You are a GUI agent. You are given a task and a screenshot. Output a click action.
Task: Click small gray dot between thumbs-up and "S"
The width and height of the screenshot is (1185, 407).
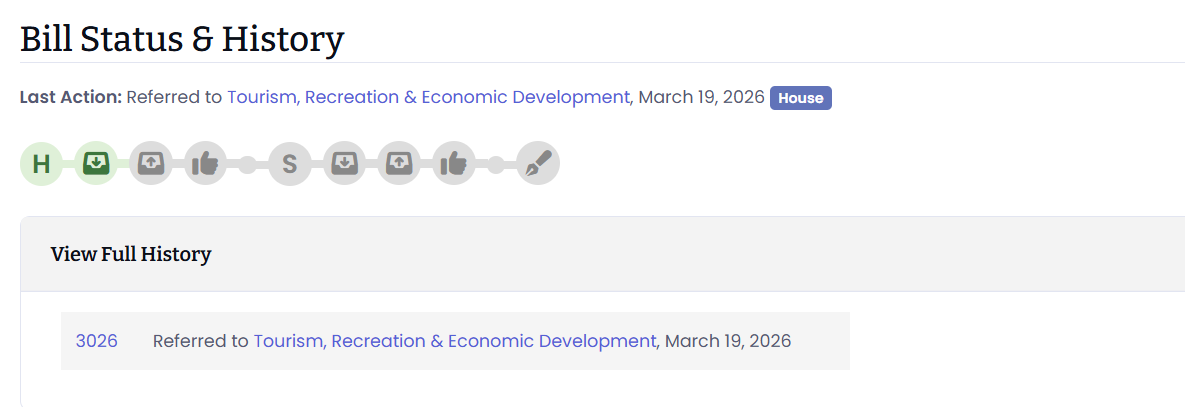(x=247, y=164)
